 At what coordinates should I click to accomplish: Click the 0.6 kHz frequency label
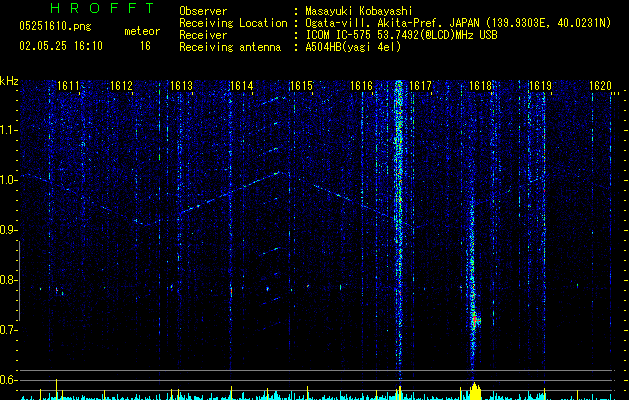click(x=8, y=380)
